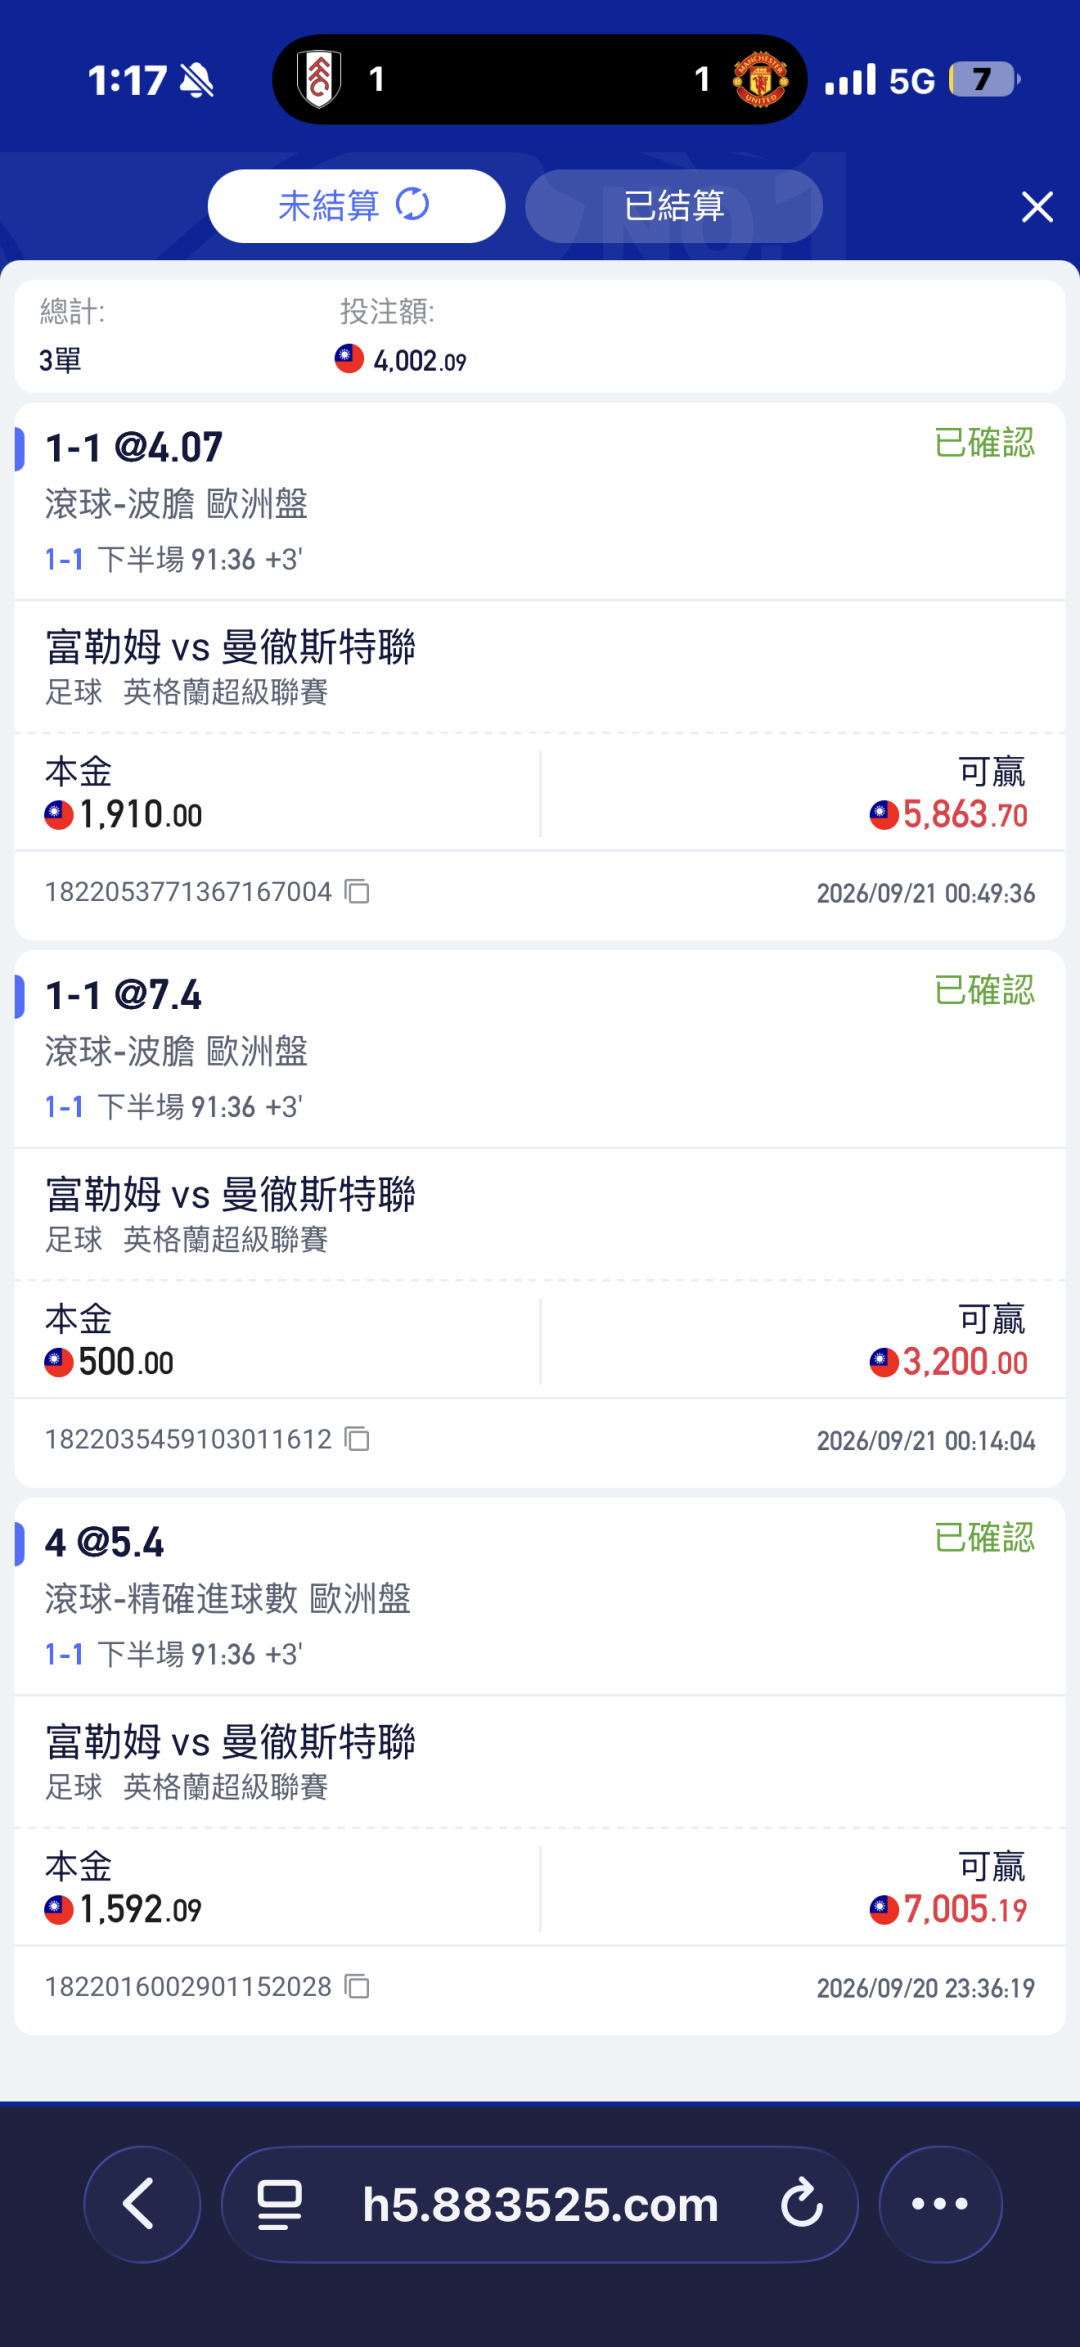Tap h5.883525.com address field
Screen dimensions: 1080x2347
coord(540,2204)
